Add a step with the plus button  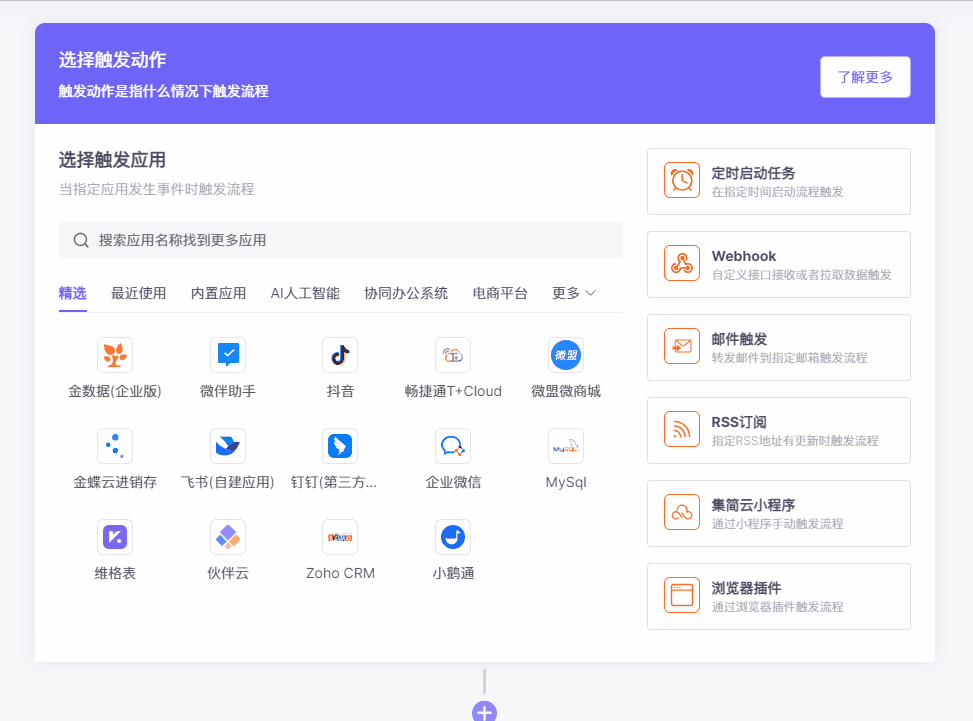(x=484, y=712)
